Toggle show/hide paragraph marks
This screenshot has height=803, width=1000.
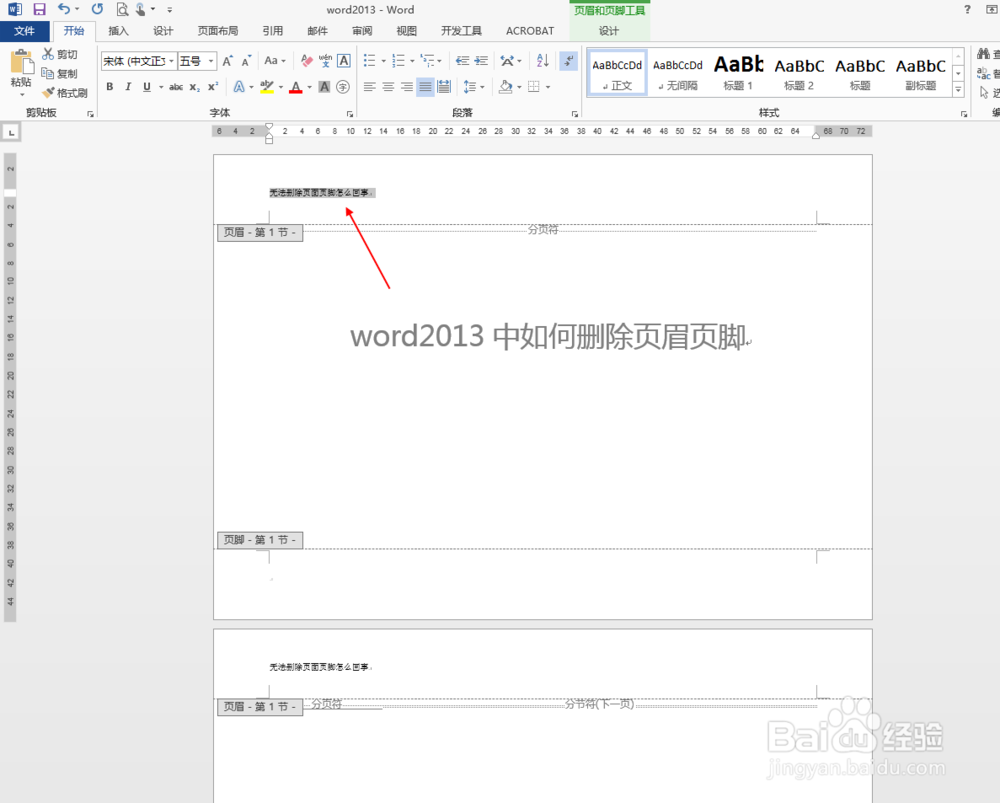point(568,61)
